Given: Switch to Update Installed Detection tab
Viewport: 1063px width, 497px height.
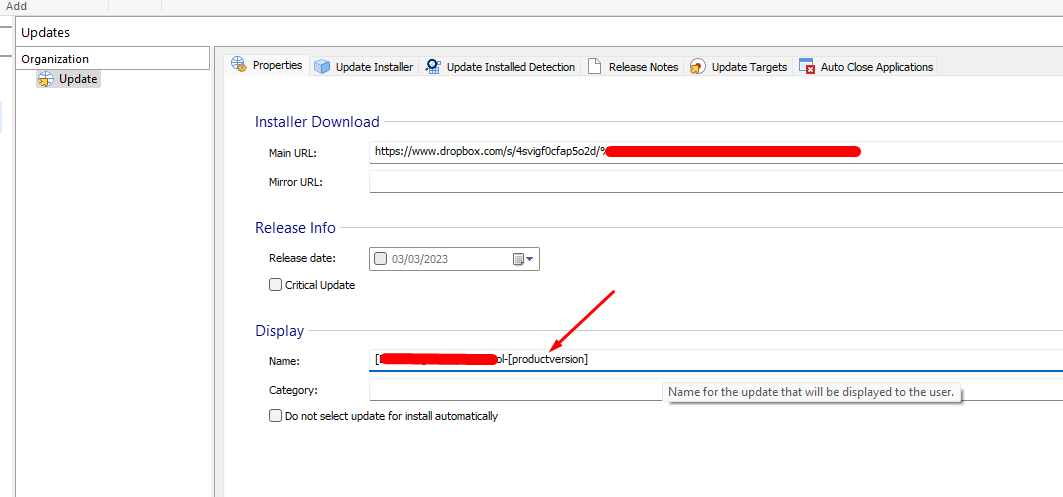Looking at the screenshot, I should [510, 67].
